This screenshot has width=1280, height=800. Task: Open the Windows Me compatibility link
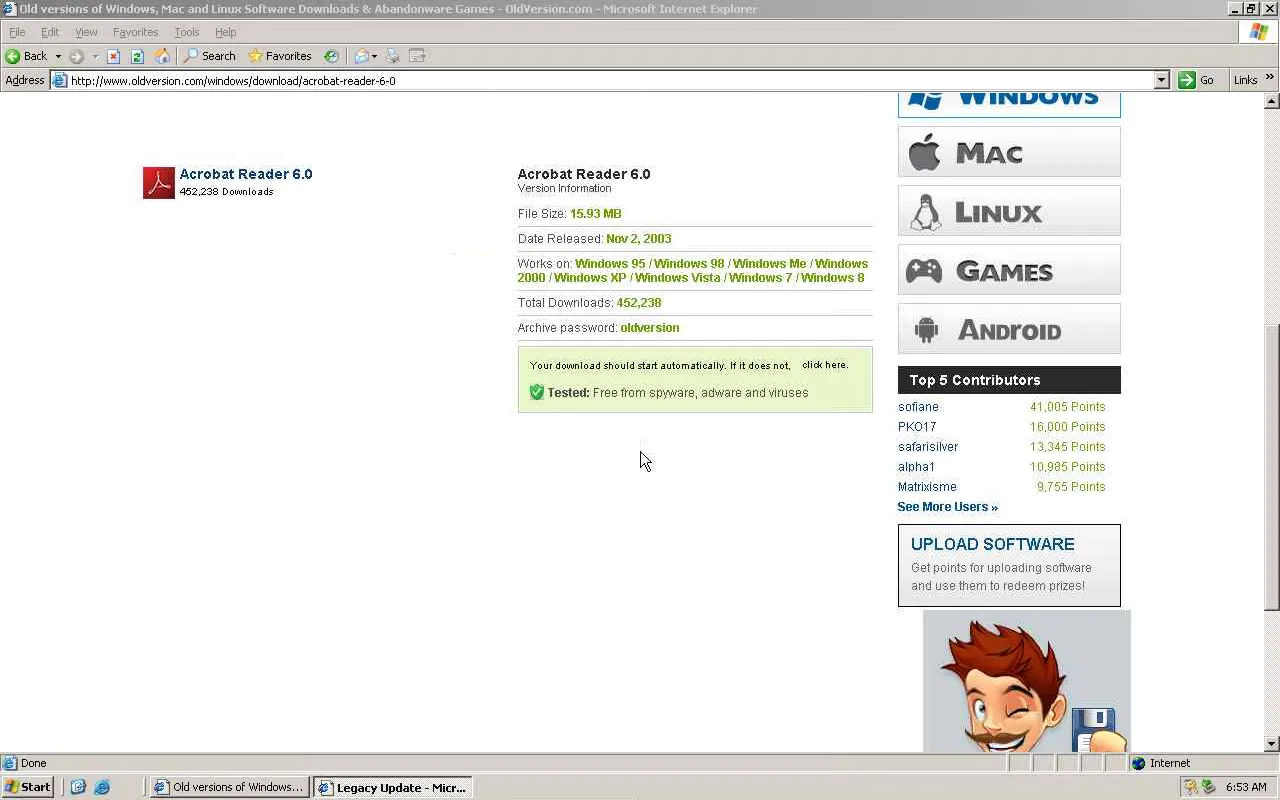coord(769,264)
